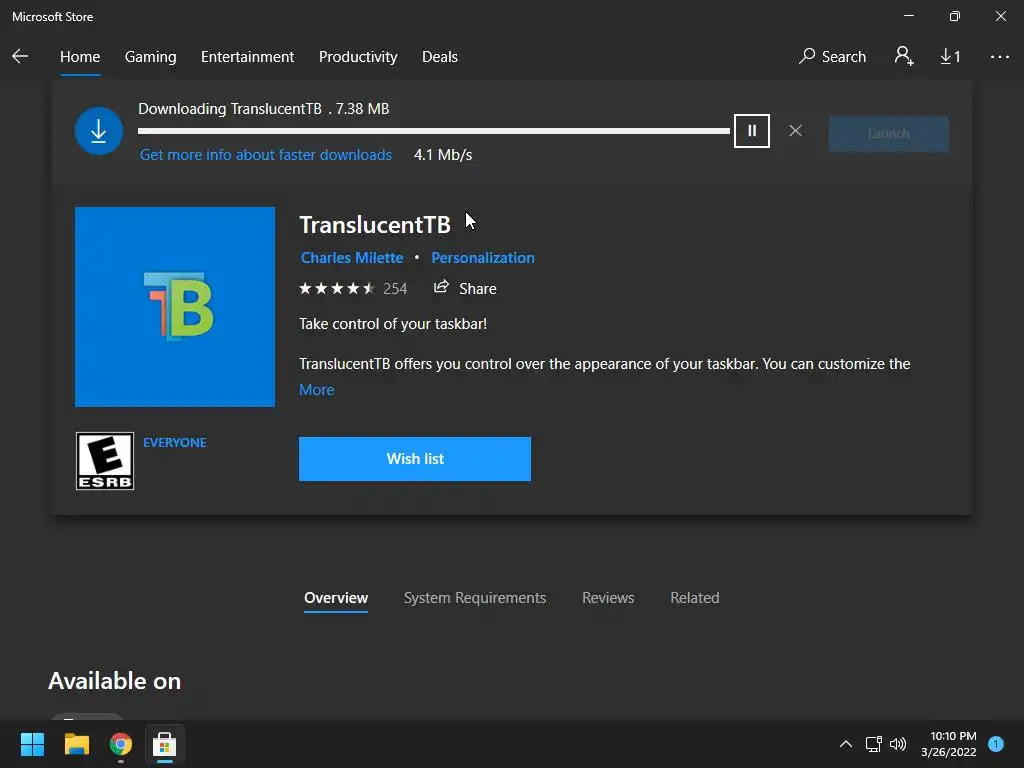Expand the description with More
Image resolution: width=1024 pixels, height=768 pixels.
pos(317,389)
